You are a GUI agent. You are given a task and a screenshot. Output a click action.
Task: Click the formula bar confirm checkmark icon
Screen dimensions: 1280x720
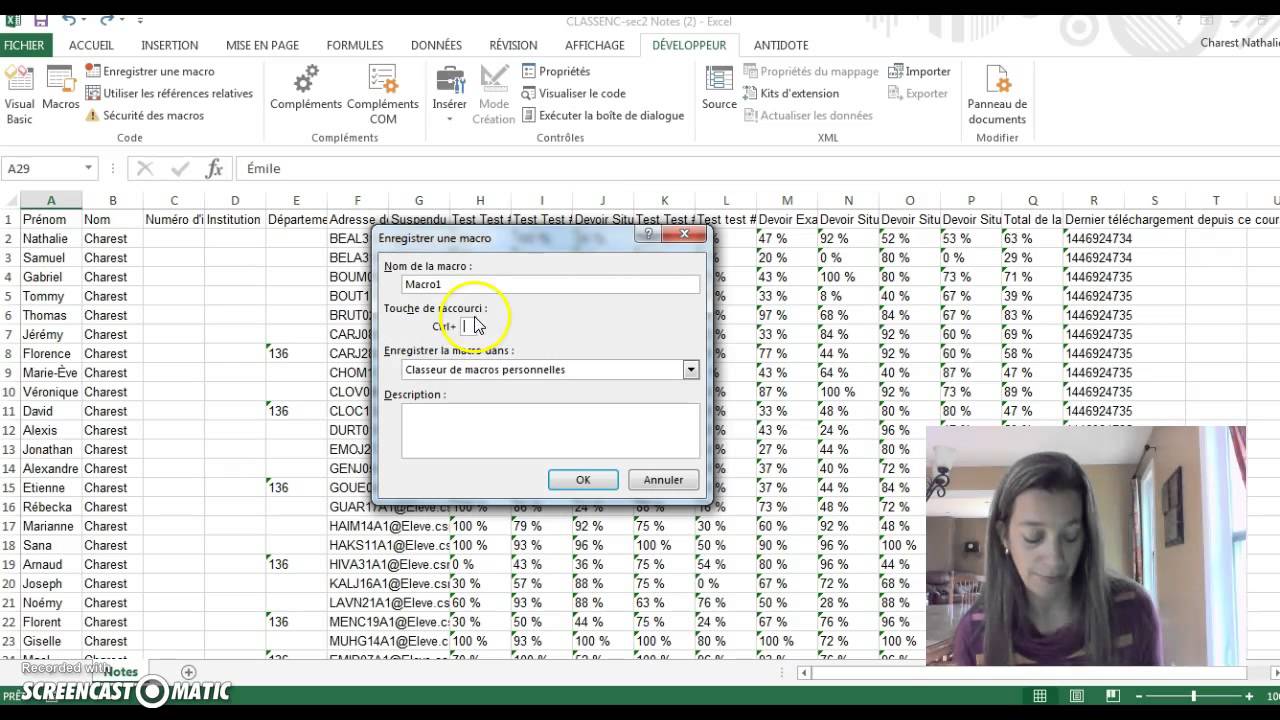coord(180,168)
